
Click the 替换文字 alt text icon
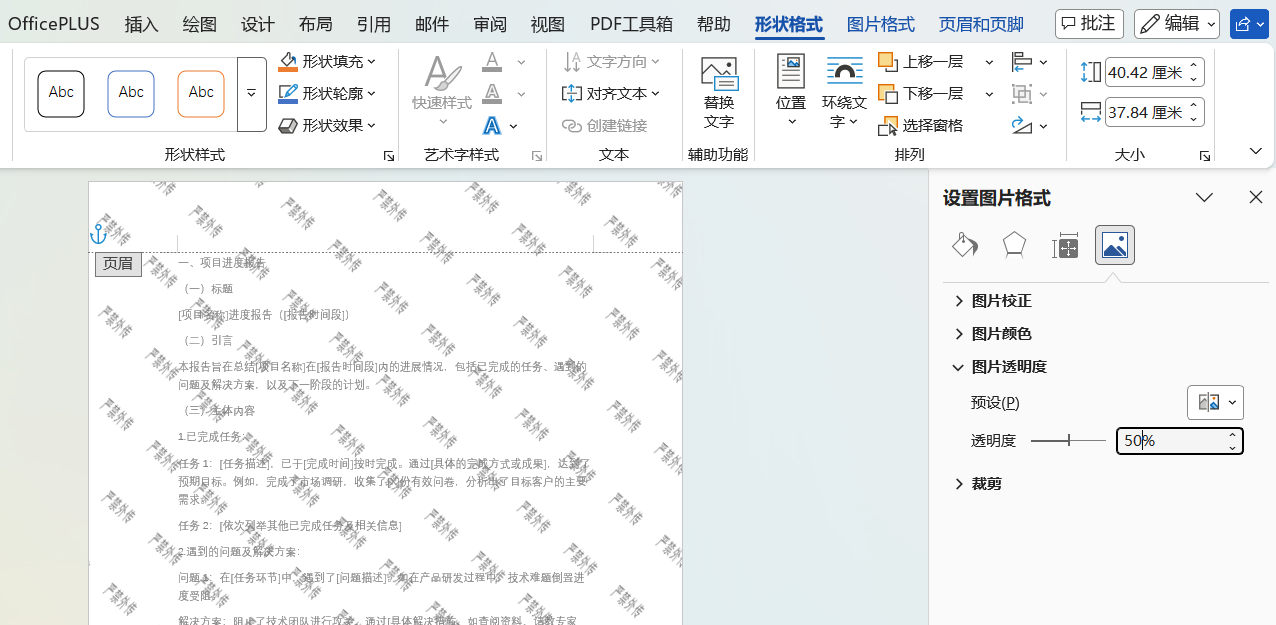point(718,90)
